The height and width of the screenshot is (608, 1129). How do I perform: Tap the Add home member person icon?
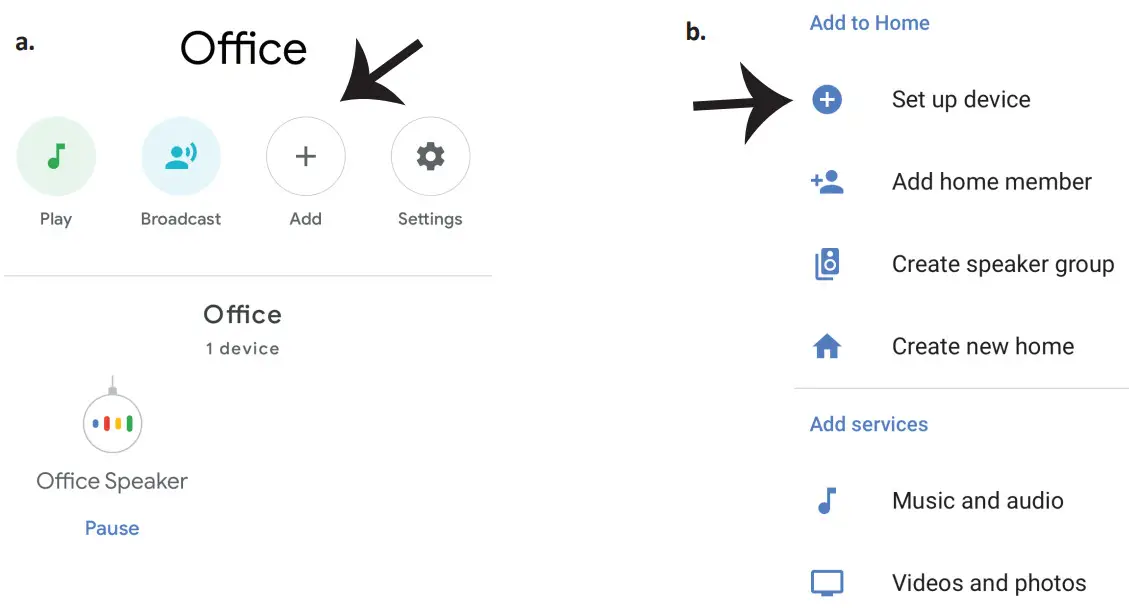tap(827, 182)
